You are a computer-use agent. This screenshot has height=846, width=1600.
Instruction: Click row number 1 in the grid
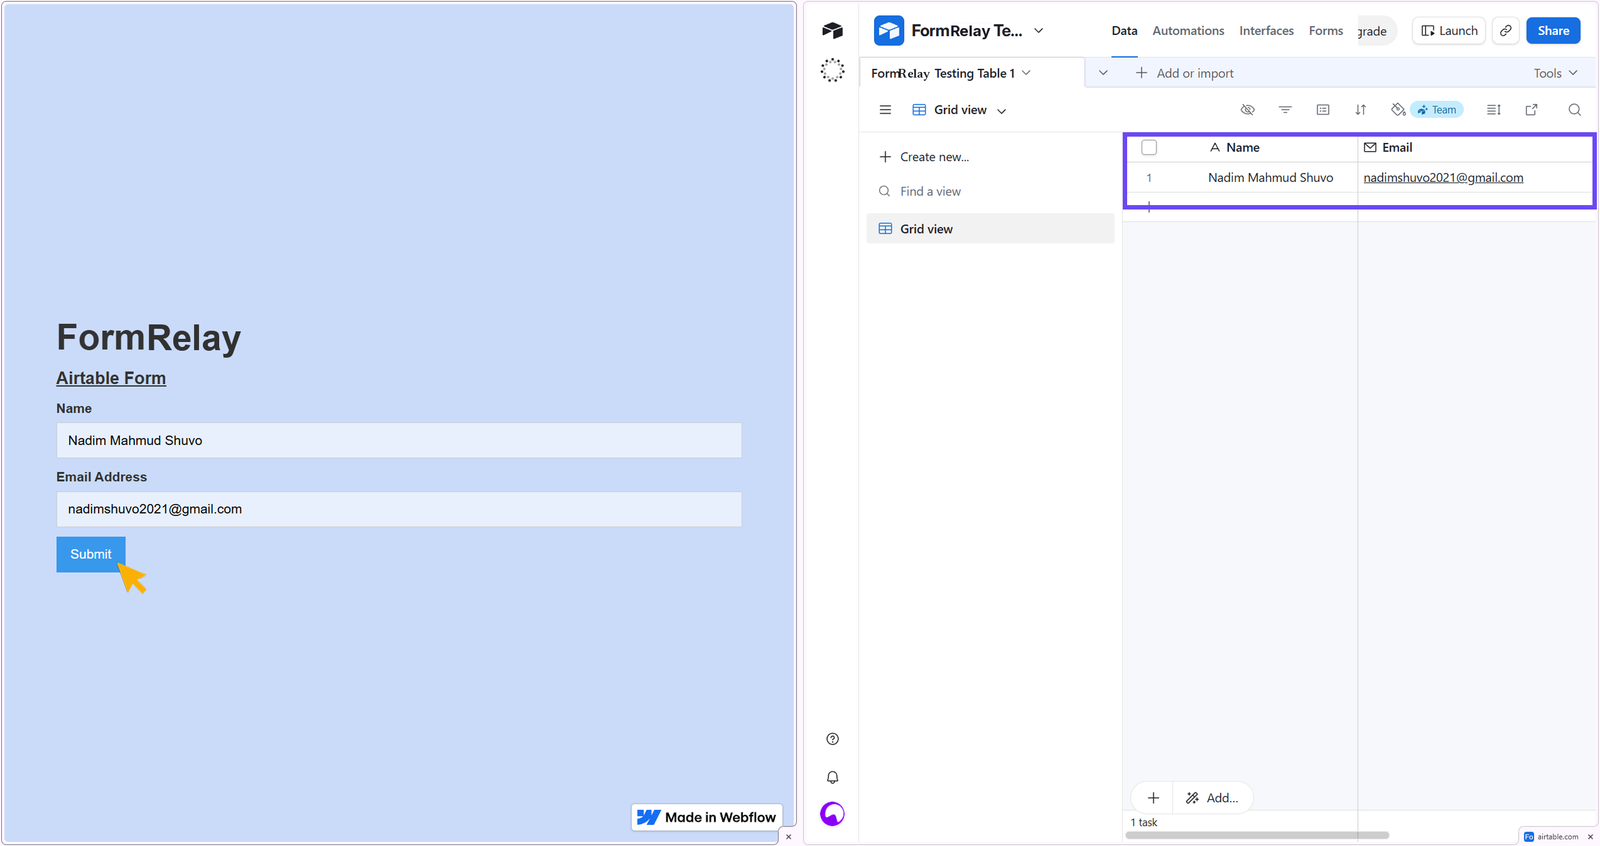coord(1149,178)
